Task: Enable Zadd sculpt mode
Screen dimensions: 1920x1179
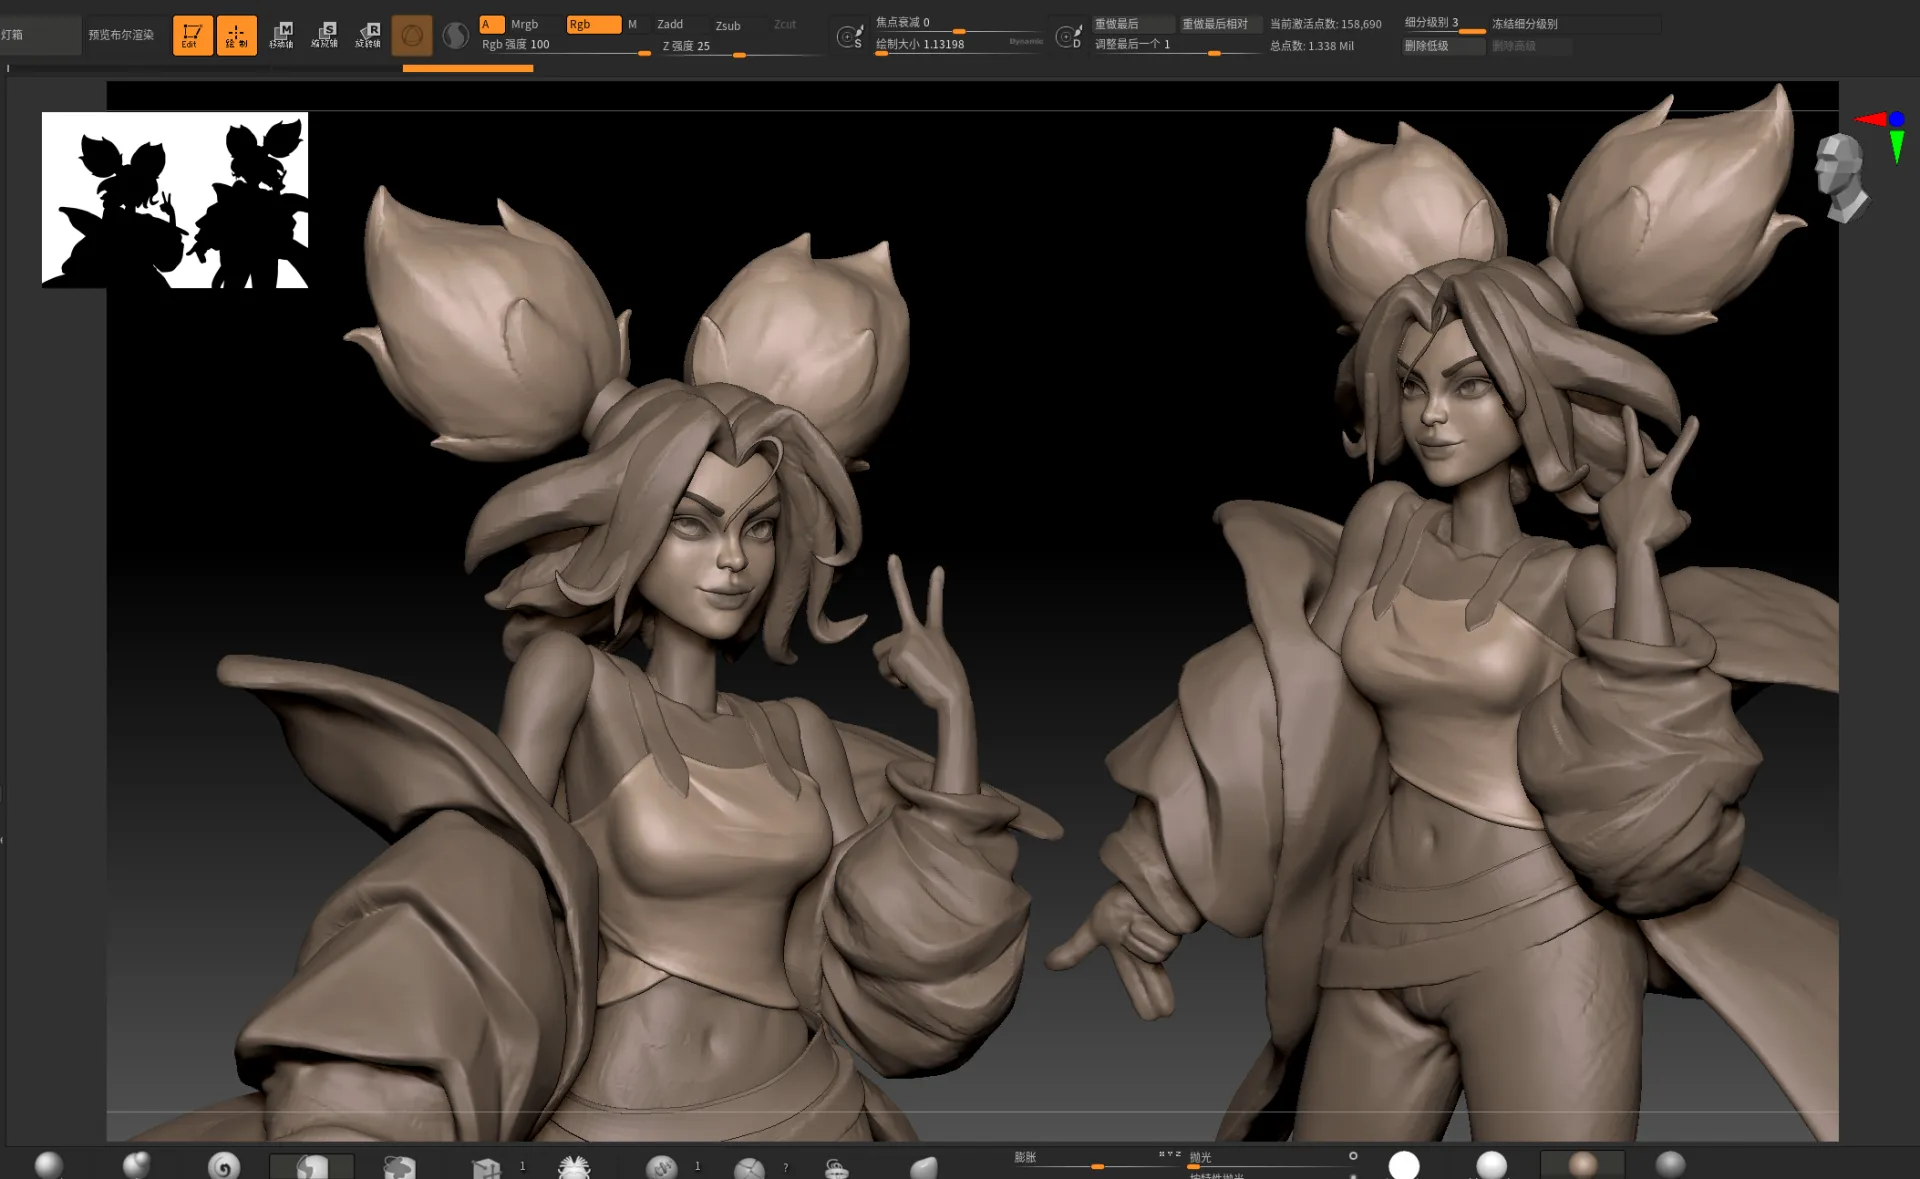Action: pos(670,24)
